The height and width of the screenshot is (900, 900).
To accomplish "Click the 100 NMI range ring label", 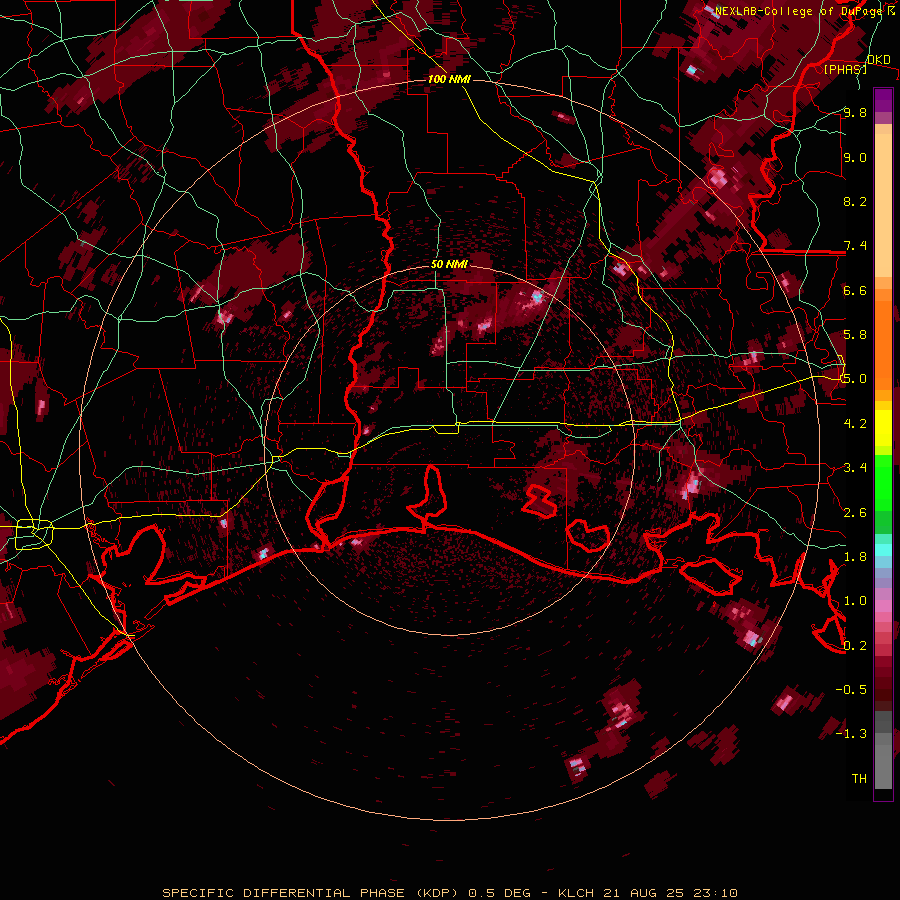I will pyautogui.click(x=449, y=79).
